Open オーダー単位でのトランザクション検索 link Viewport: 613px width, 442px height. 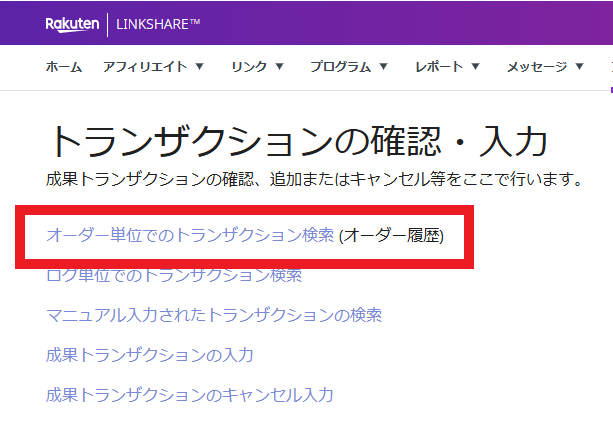pos(190,236)
